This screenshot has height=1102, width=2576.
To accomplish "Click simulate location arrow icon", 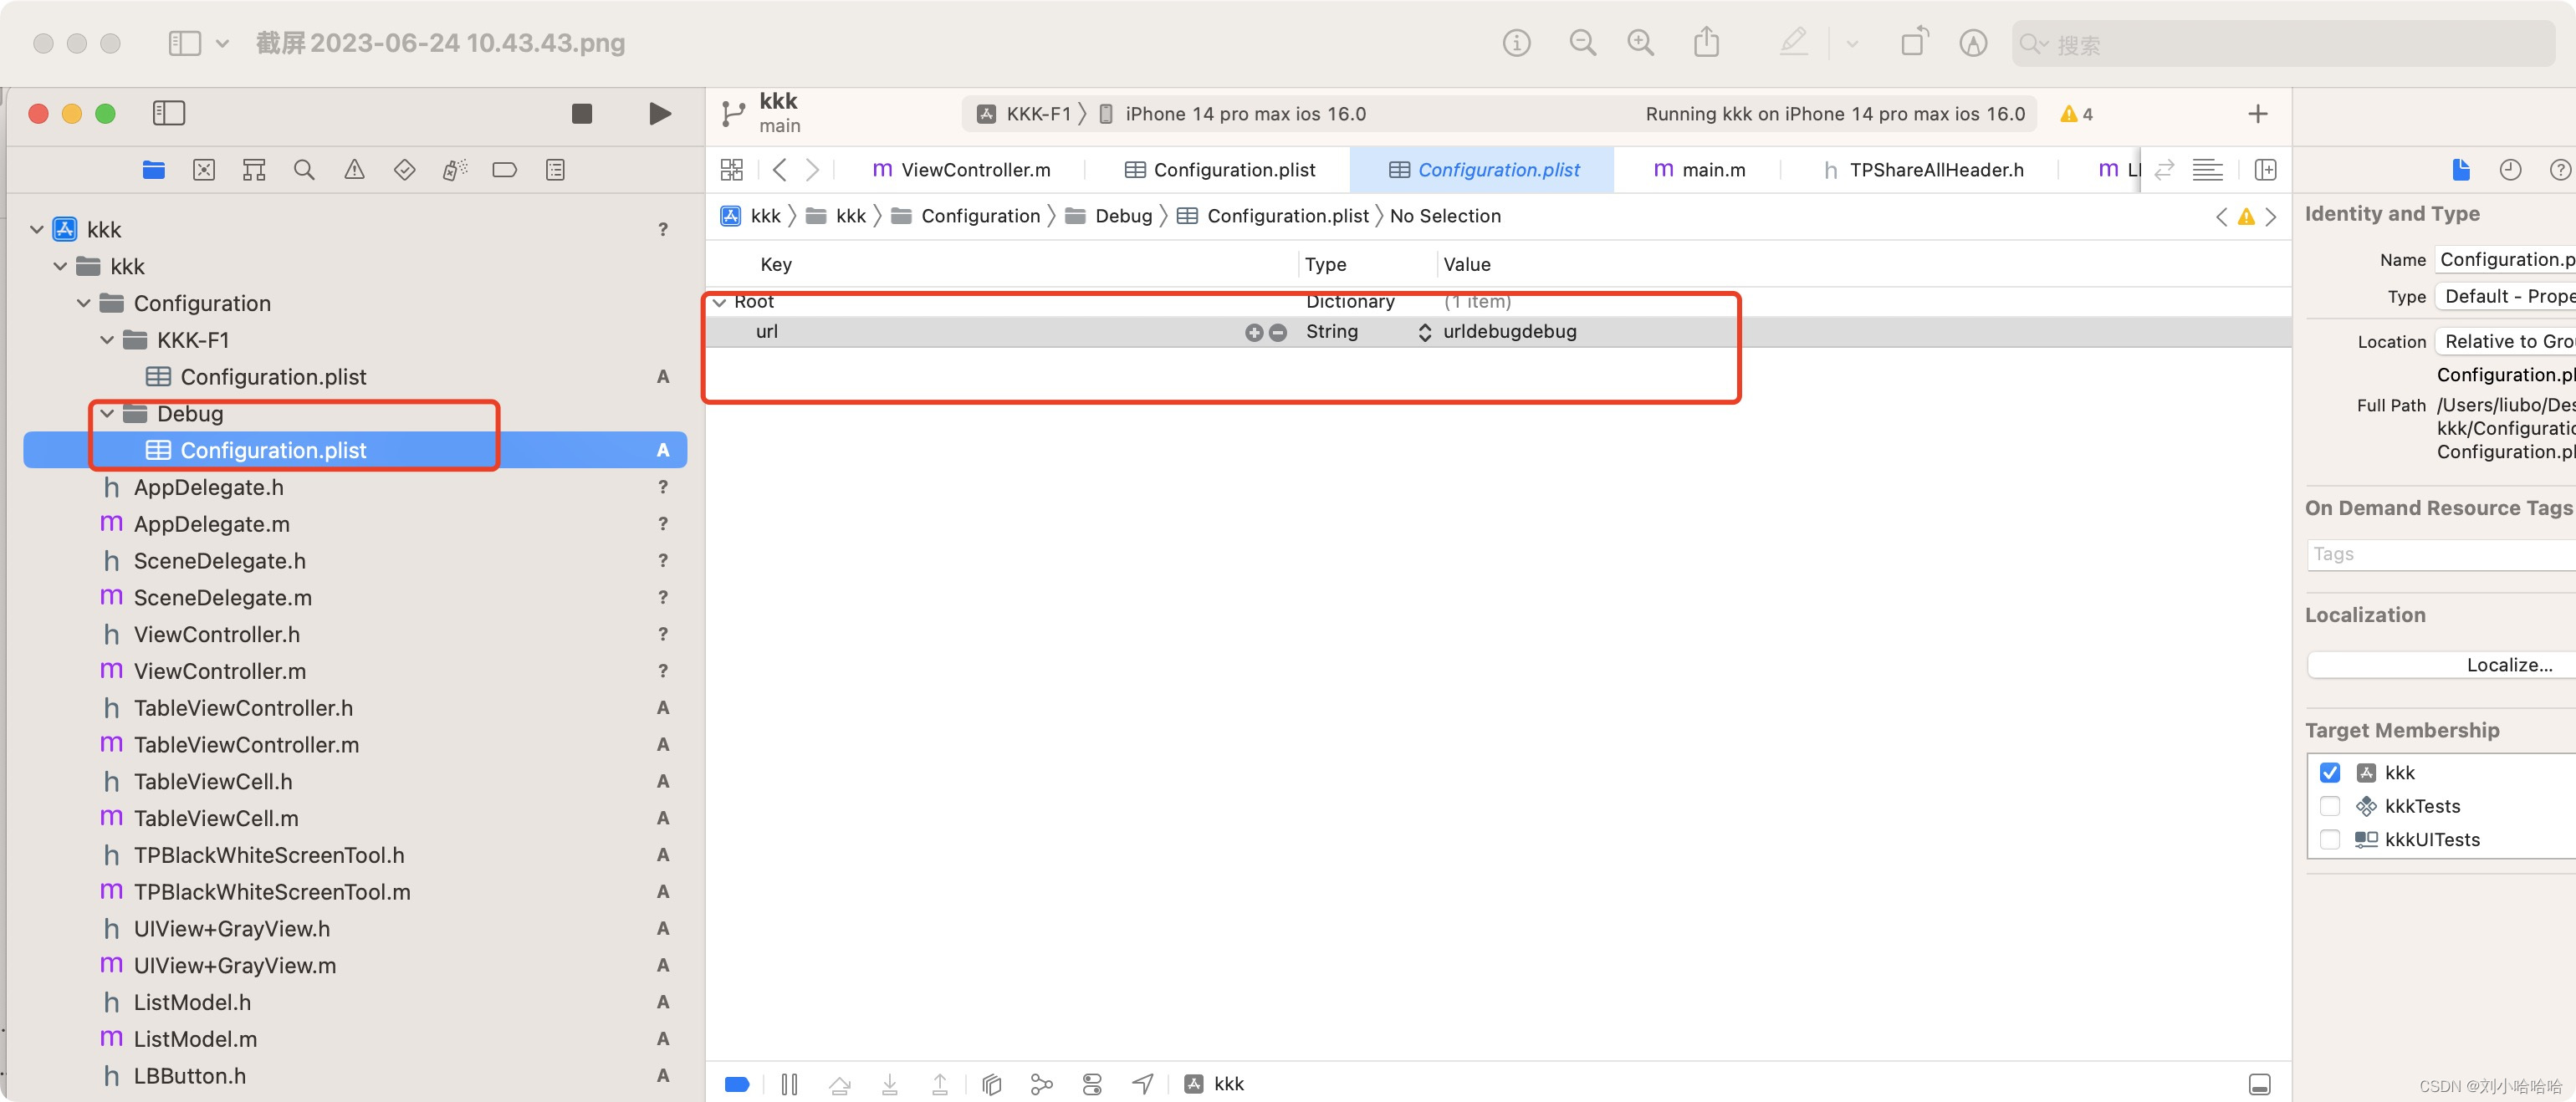I will click(x=1142, y=1084).
